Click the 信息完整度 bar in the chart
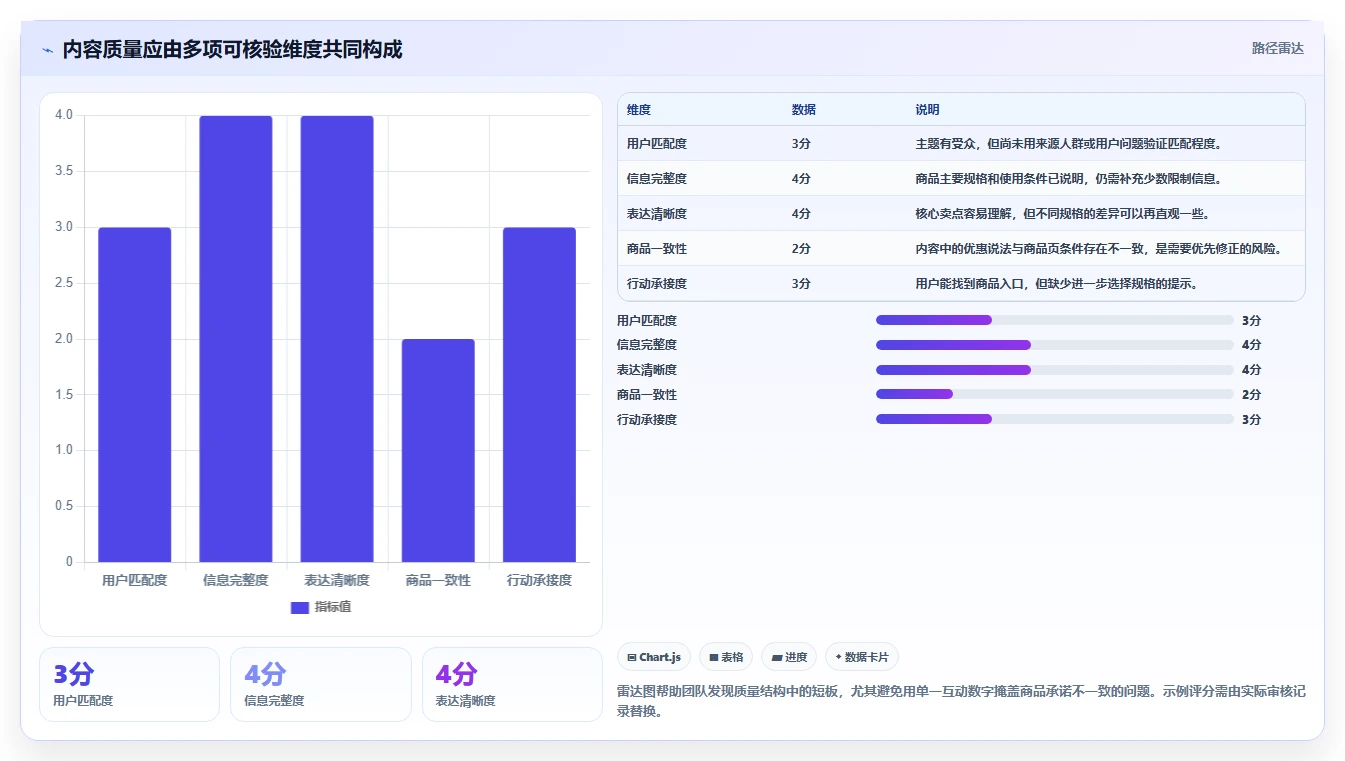 pos(236,339)
